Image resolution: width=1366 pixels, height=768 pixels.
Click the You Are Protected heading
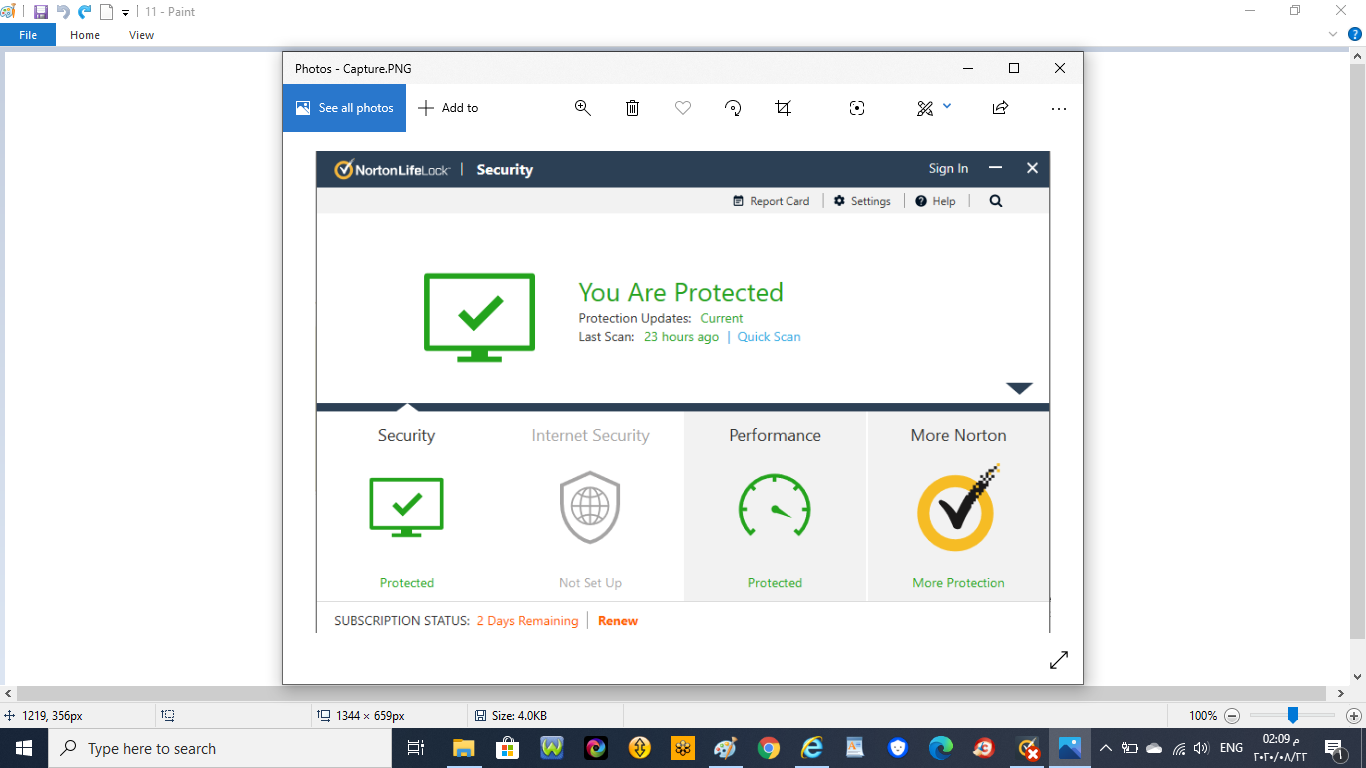(681, 292)
